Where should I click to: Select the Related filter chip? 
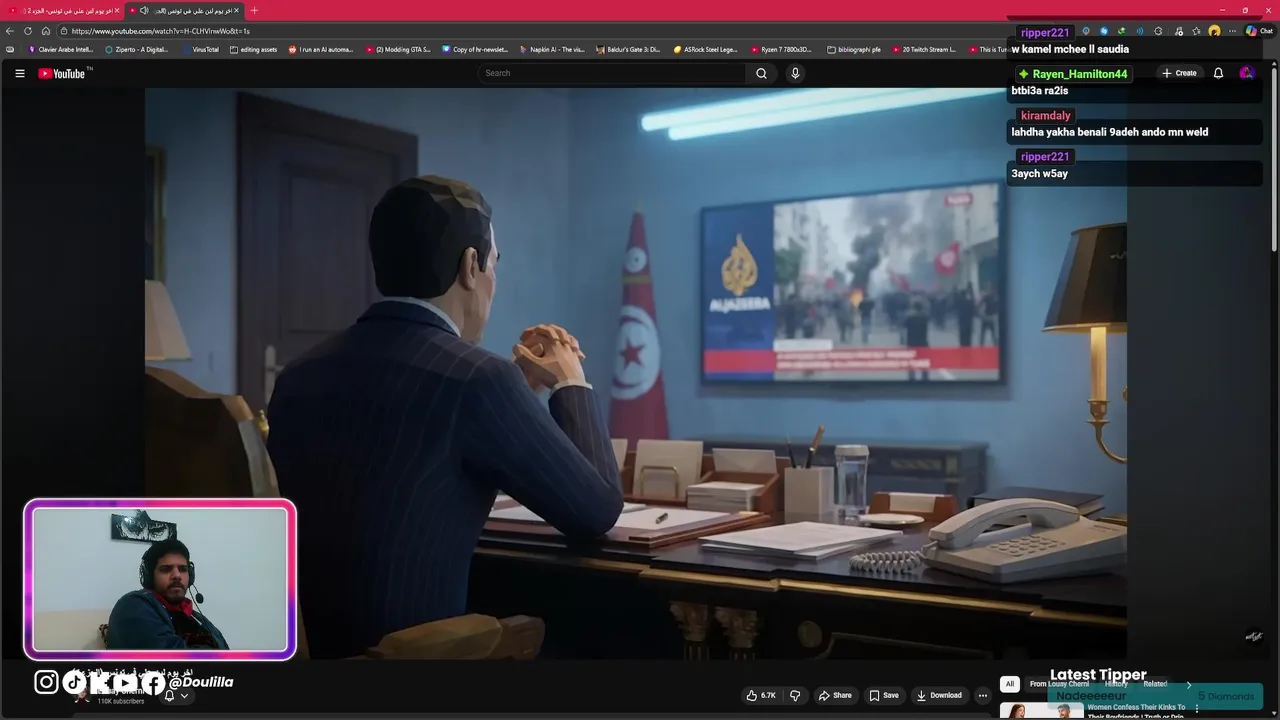1155,684
